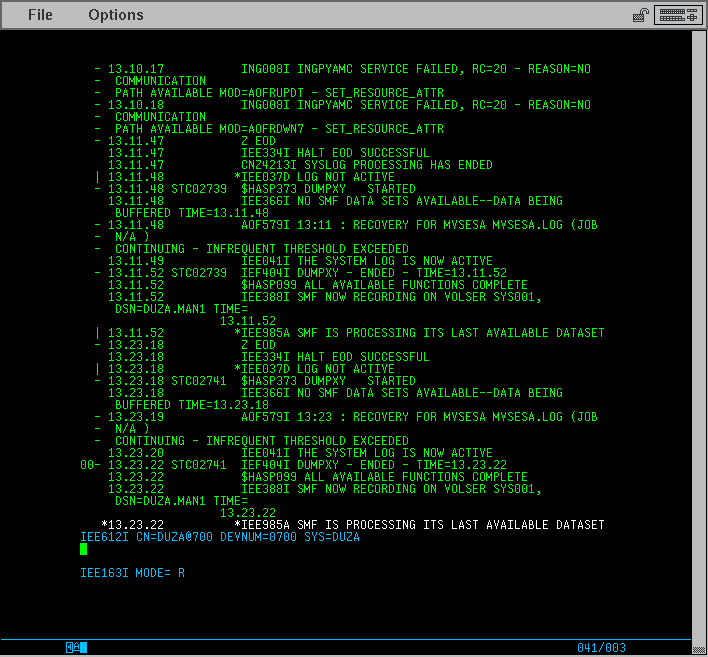Click 13.11.48 IEE366I NO SMF DATA SETS line
The height and width of the screenshot is (657, 708).
tap(335, 201)
